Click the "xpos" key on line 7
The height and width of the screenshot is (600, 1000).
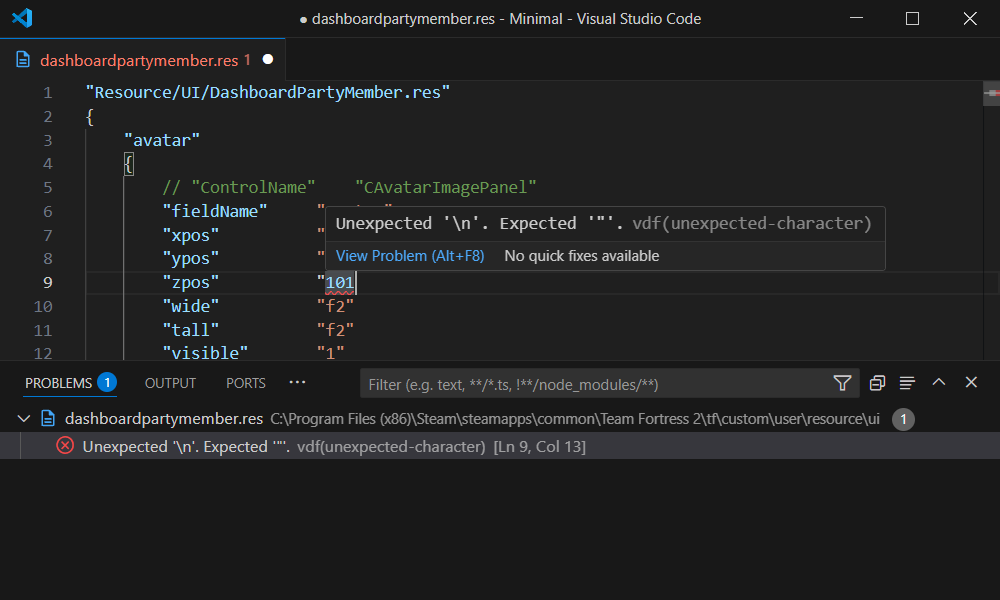coord(191,235)
